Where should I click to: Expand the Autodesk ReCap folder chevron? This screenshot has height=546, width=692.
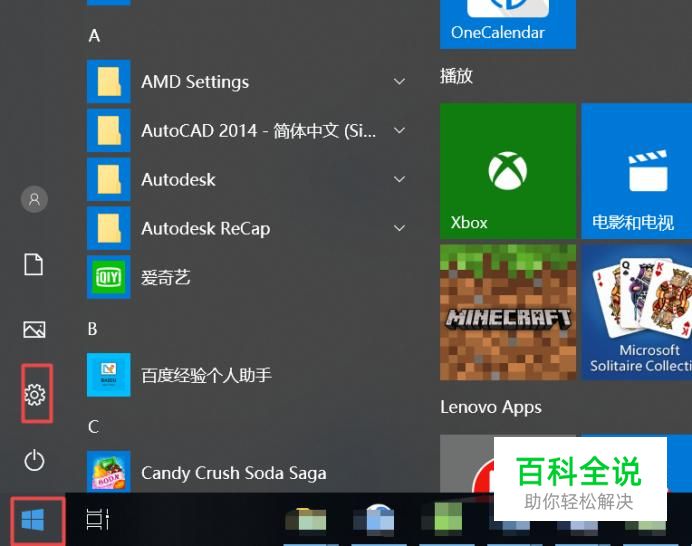click(x=399, y=228)
